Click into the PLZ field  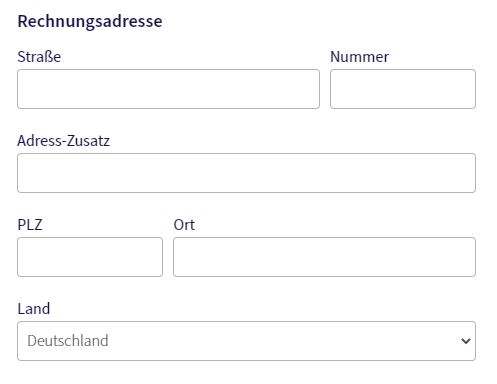coord(90,257)
